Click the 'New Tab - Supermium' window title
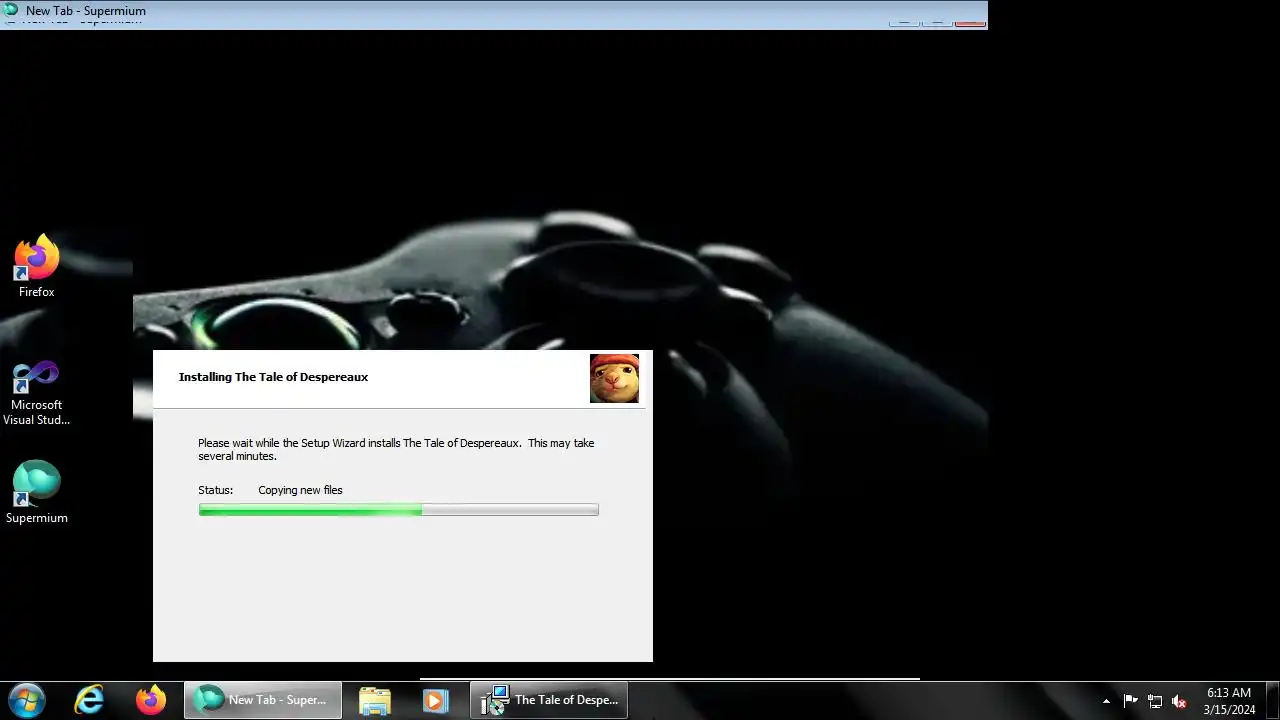This screenshot has height=720, width=1280. pos(86,11)
